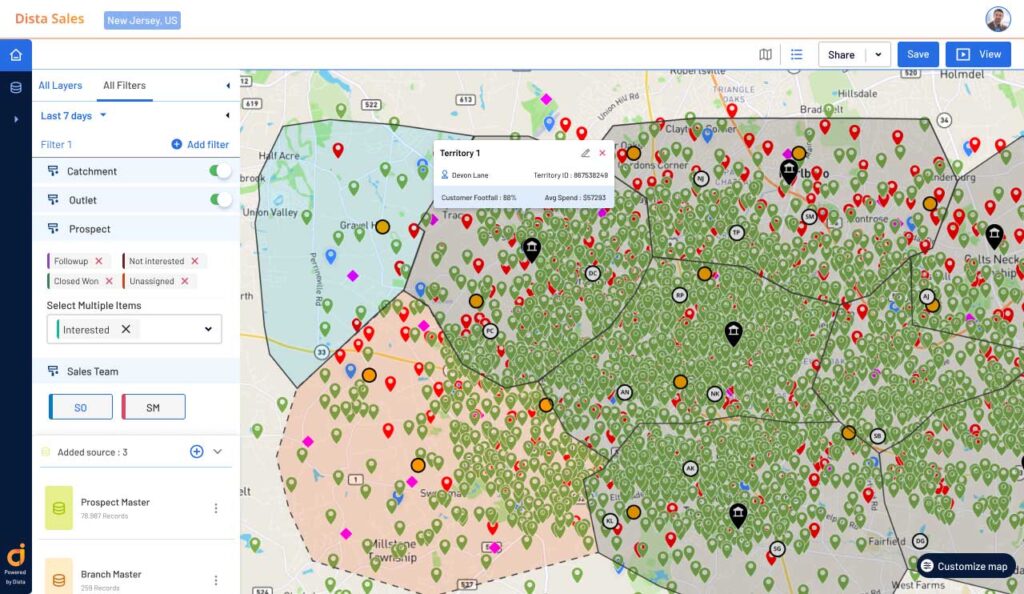Remove the Closed Won tag
1024x594 pixels.
point(109,281)
